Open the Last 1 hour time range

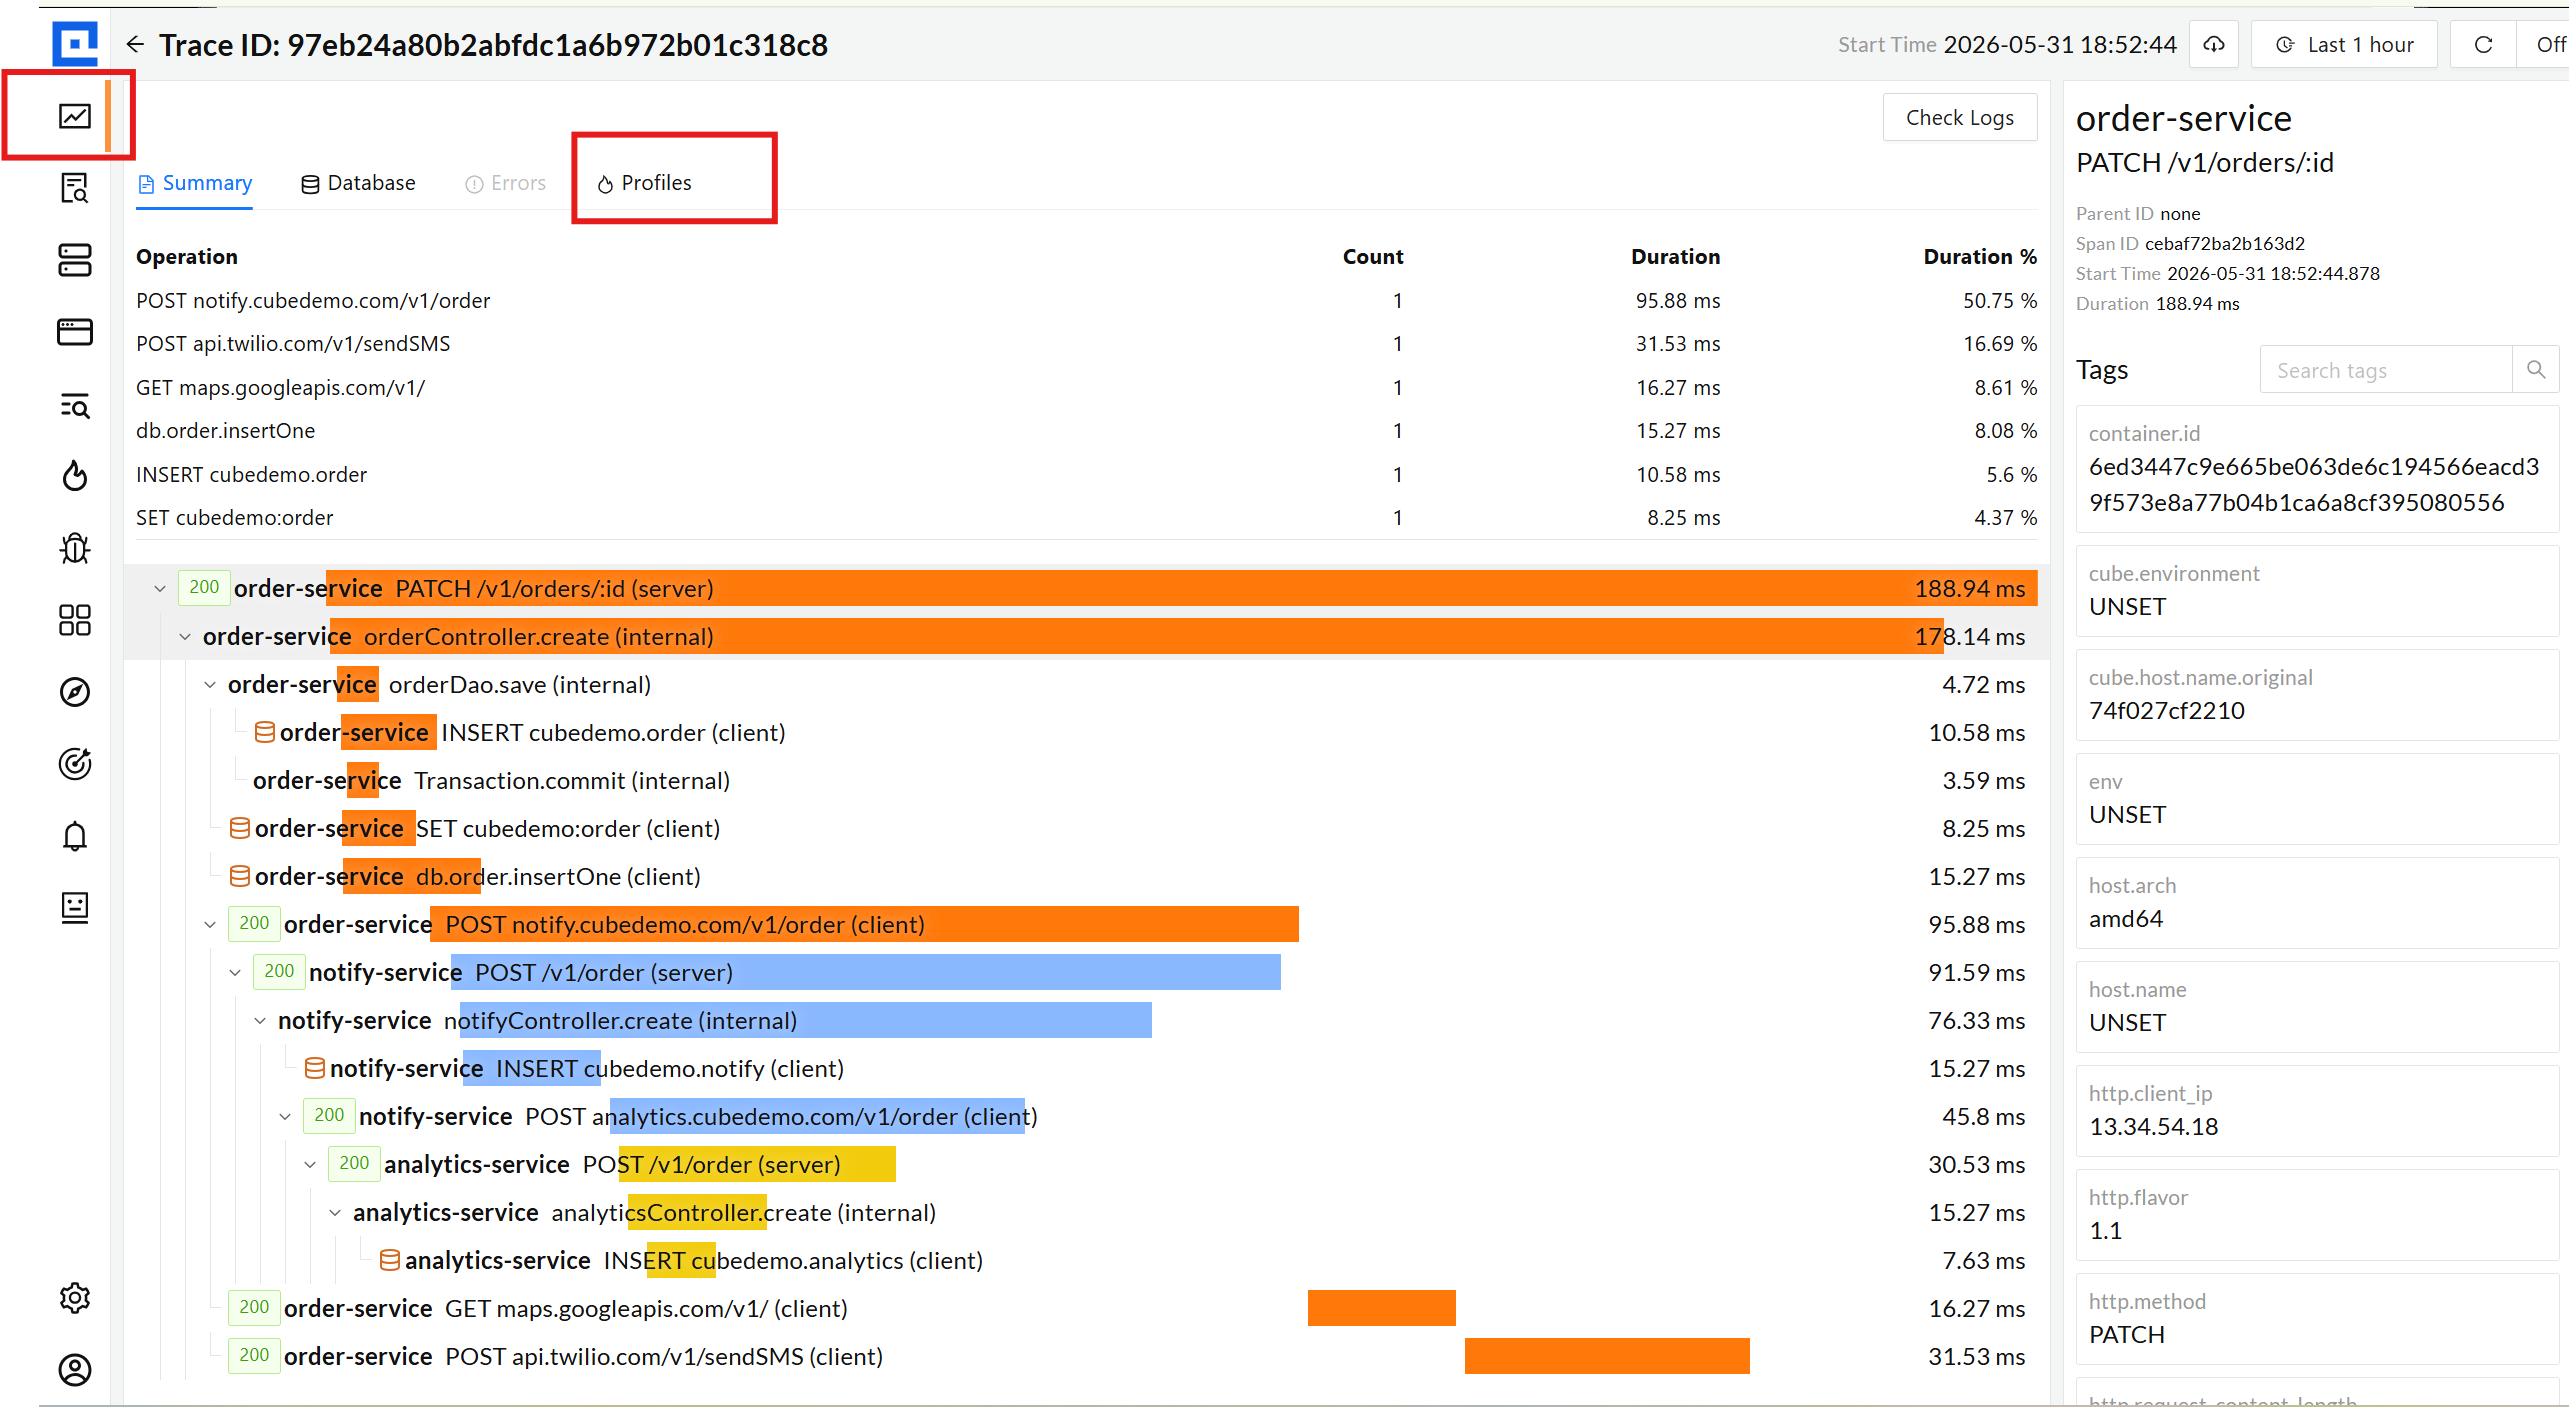click(2344, 45)
